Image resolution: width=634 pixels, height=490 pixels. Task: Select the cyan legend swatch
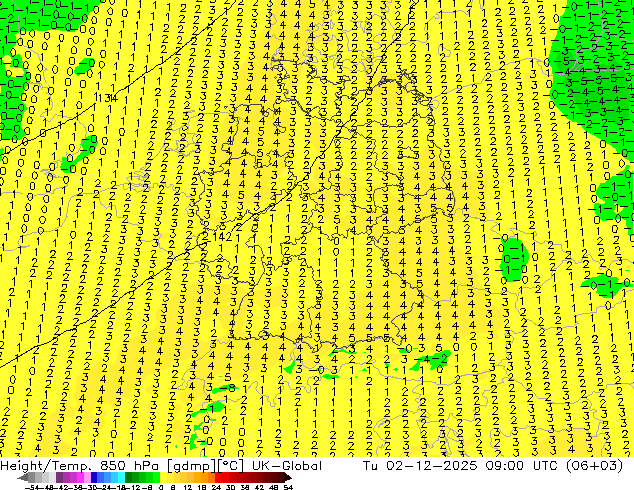121,477
